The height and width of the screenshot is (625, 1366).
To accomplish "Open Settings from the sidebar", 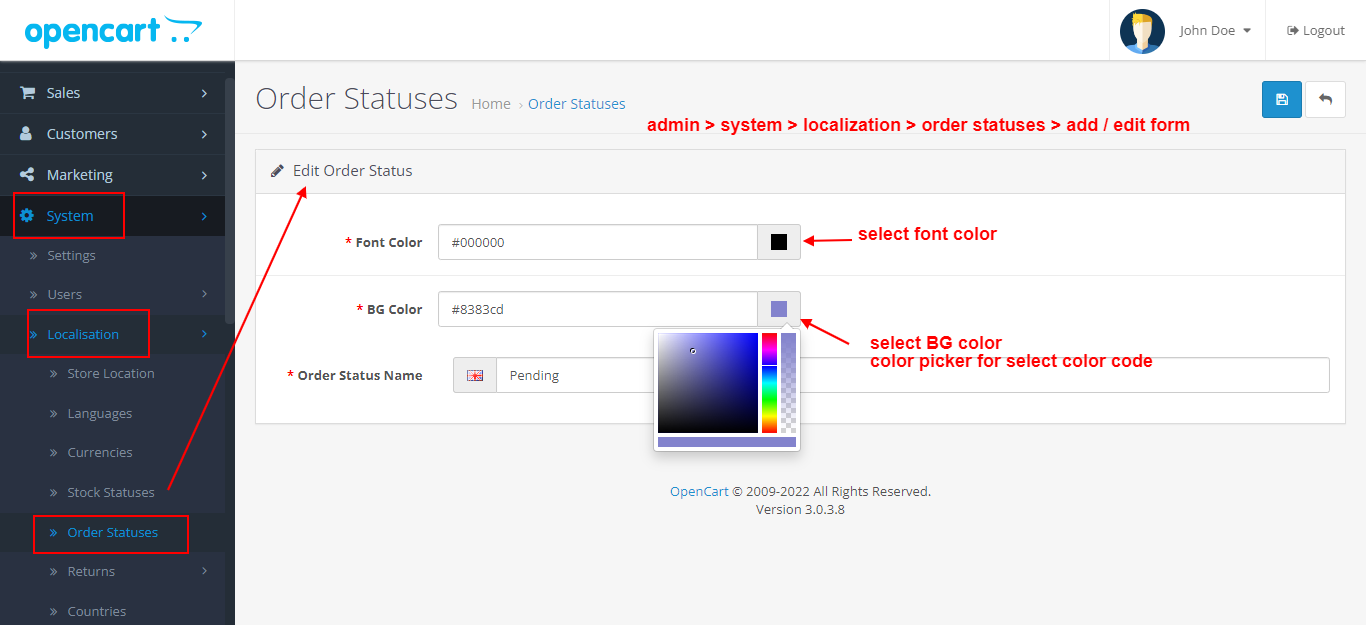I will (x=72, y=255).
